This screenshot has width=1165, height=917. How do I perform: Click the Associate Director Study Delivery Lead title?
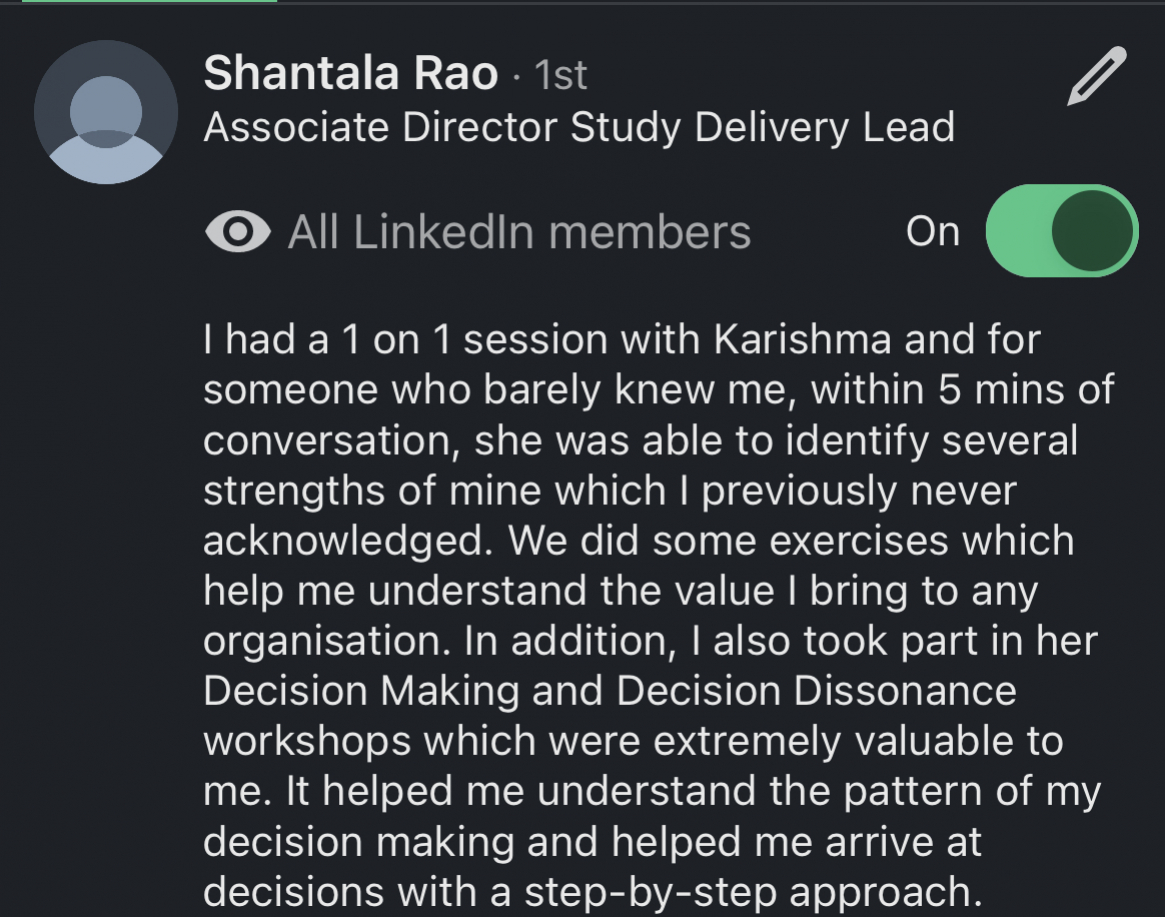click(578, 127)
